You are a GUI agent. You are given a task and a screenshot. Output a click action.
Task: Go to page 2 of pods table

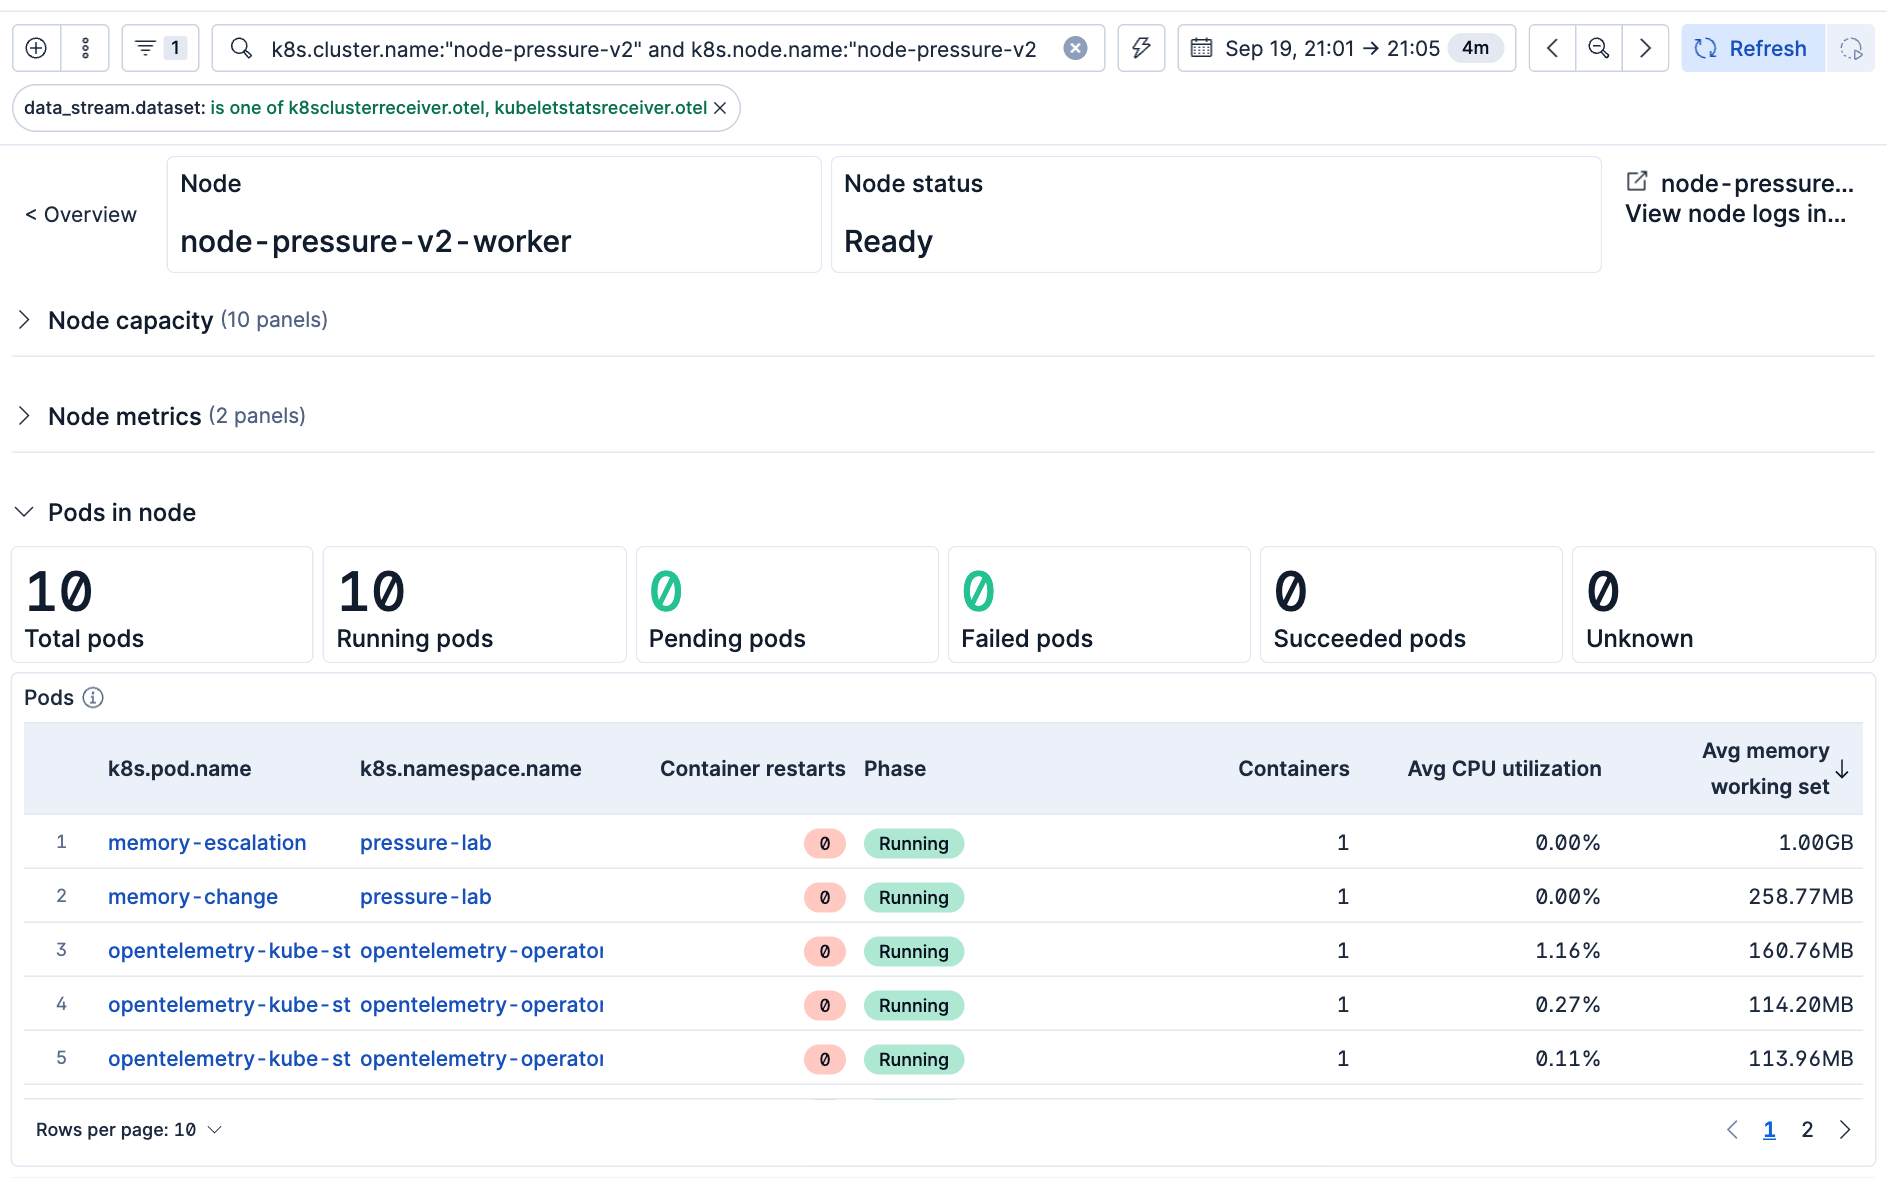(1807, 1130)
